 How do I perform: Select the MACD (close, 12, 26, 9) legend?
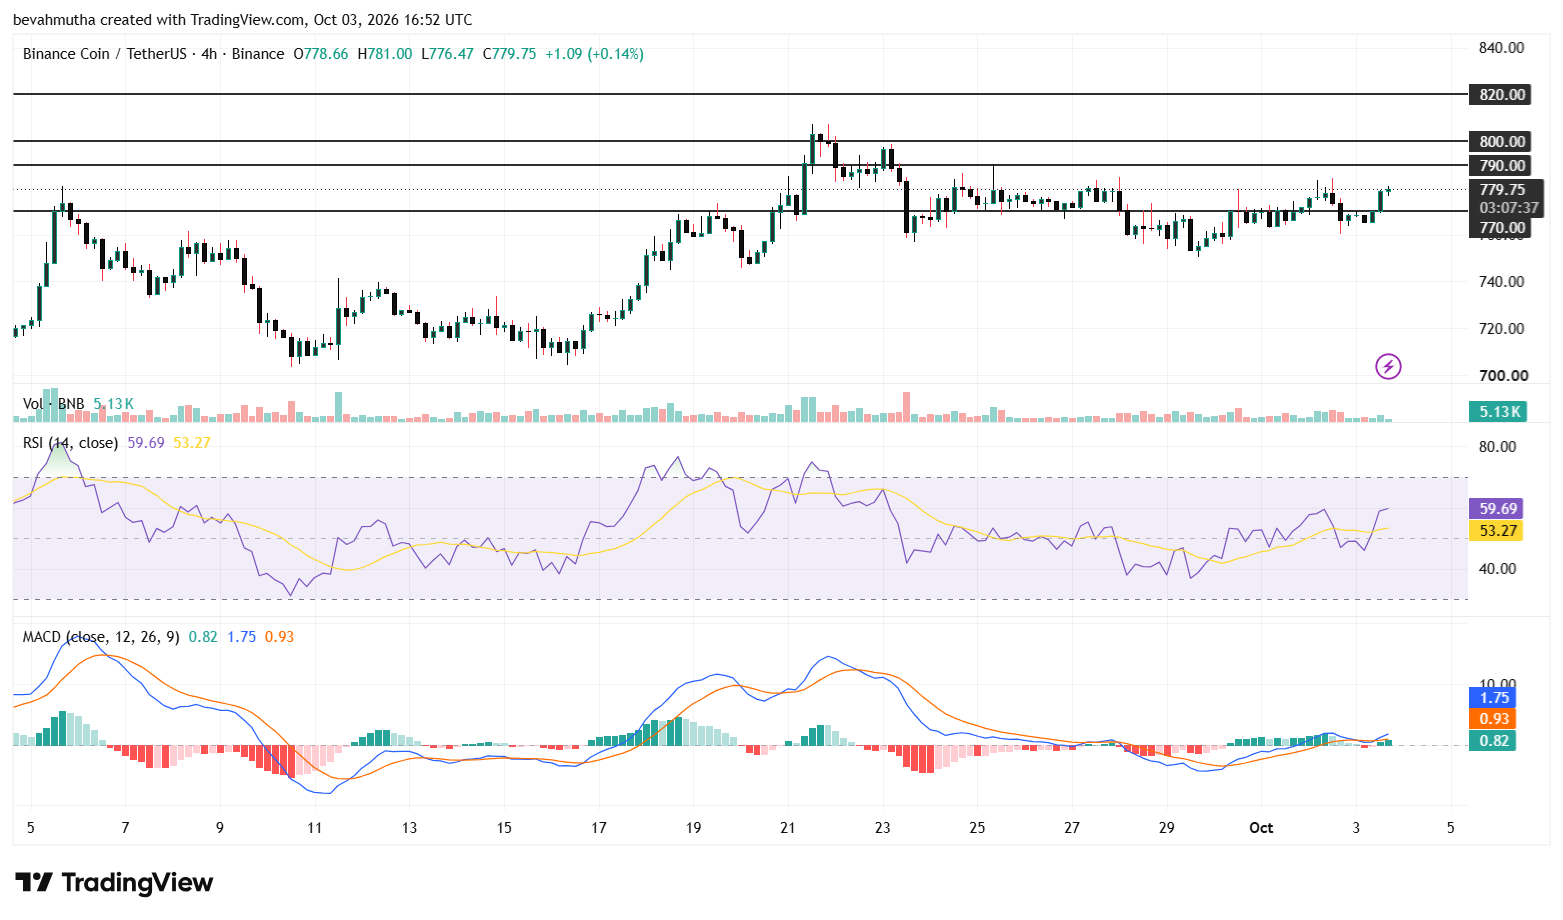pyautogui.click(x=101, y=637)
